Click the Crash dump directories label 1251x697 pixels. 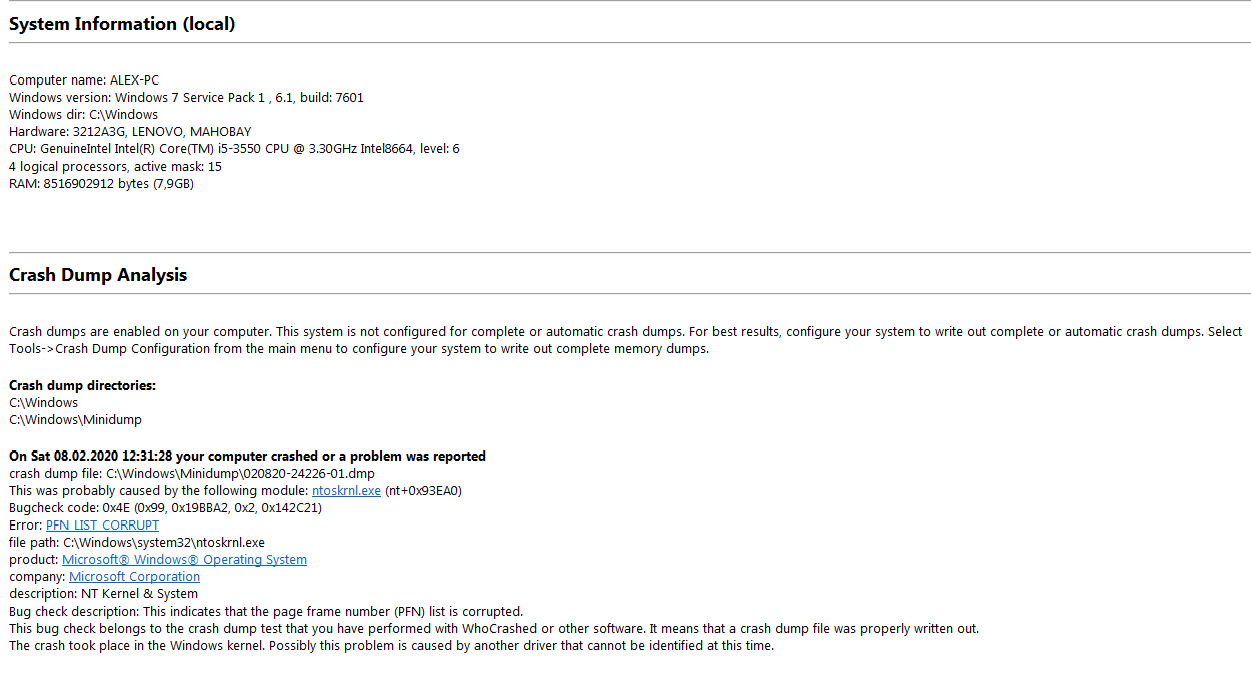[x=82, y=385]
